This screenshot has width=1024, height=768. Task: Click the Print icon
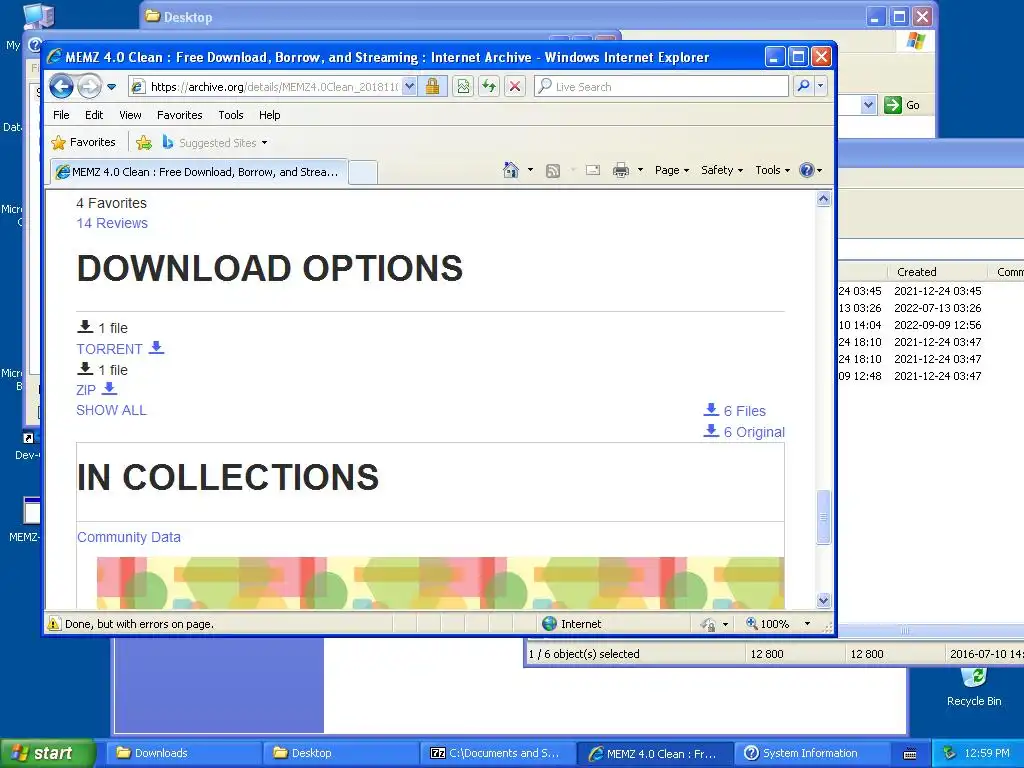(x=620, y=170)
